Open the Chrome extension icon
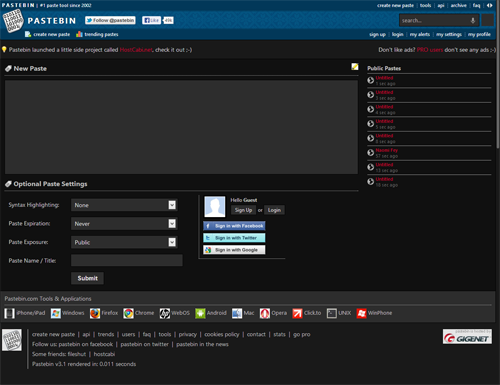The height and width of the screenshot is (385, 500). [128, 313]
